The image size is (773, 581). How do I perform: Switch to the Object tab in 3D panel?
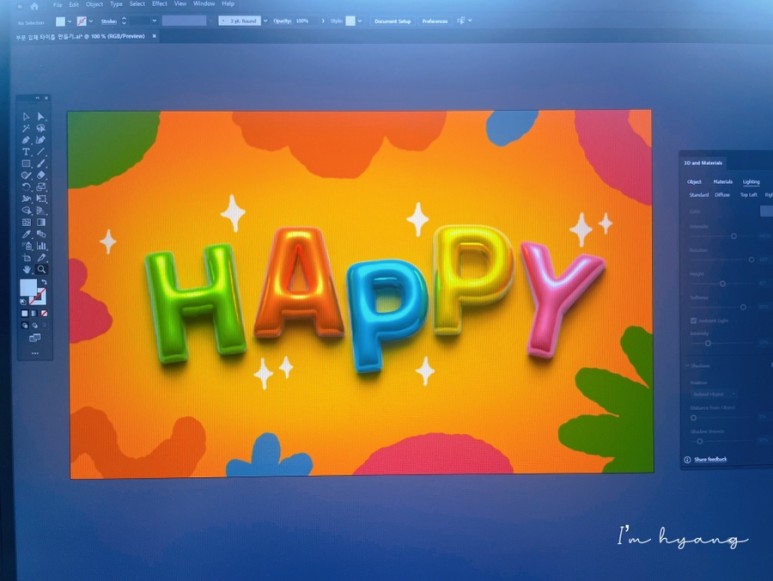click(x=694, y=182)
